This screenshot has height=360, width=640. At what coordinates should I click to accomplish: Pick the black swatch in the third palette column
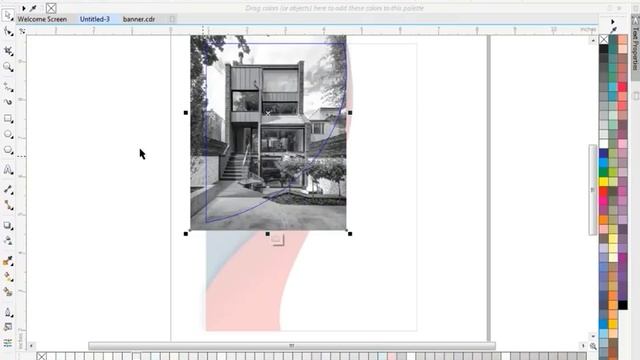point(622,304)
